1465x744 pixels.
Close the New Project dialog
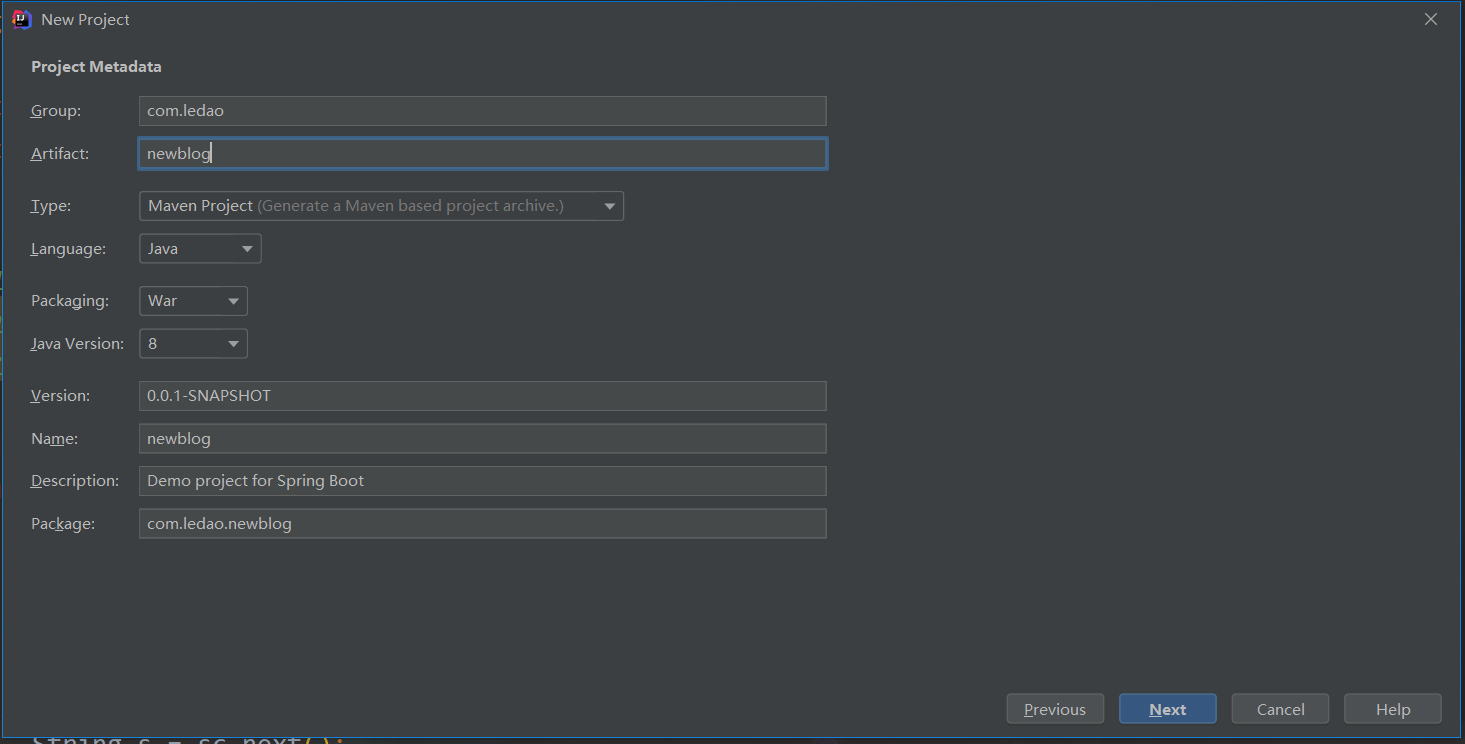[x=1431, y=18]
